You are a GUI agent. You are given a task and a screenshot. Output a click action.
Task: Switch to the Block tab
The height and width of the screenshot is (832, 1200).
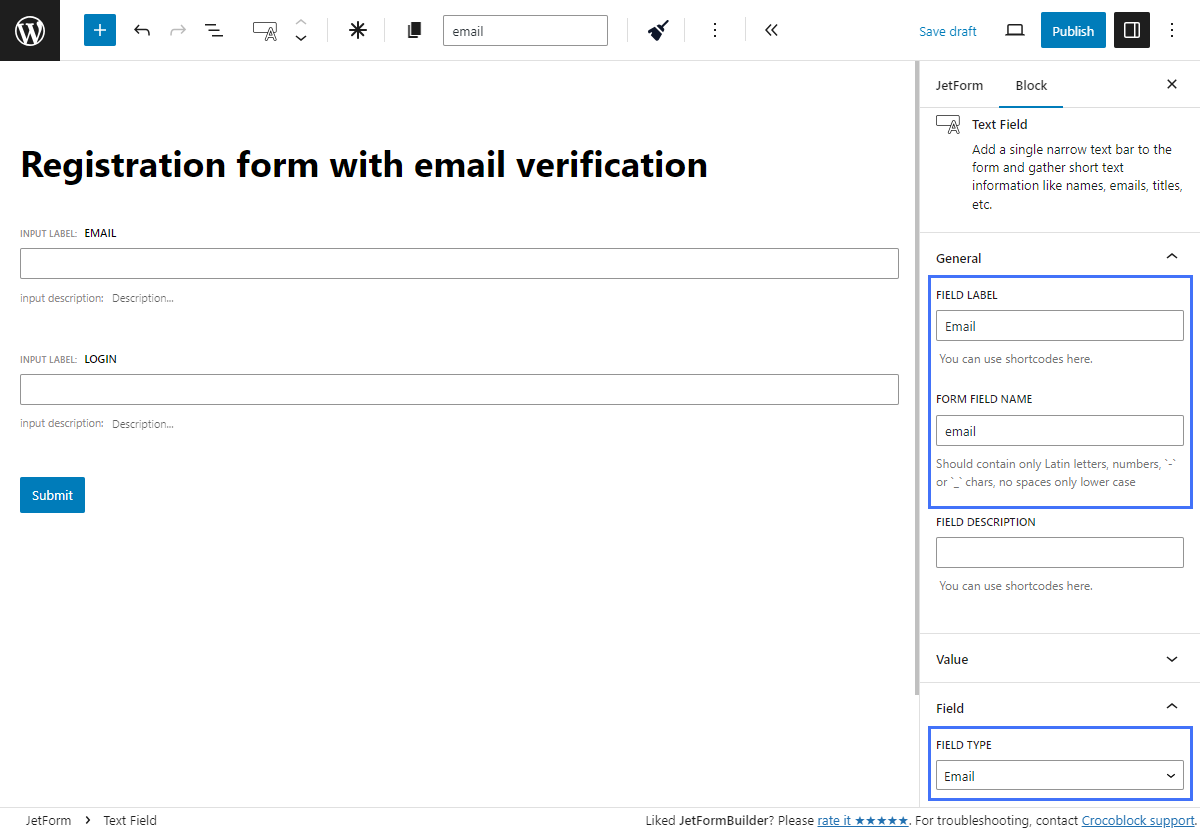(x=1030, y=85)
